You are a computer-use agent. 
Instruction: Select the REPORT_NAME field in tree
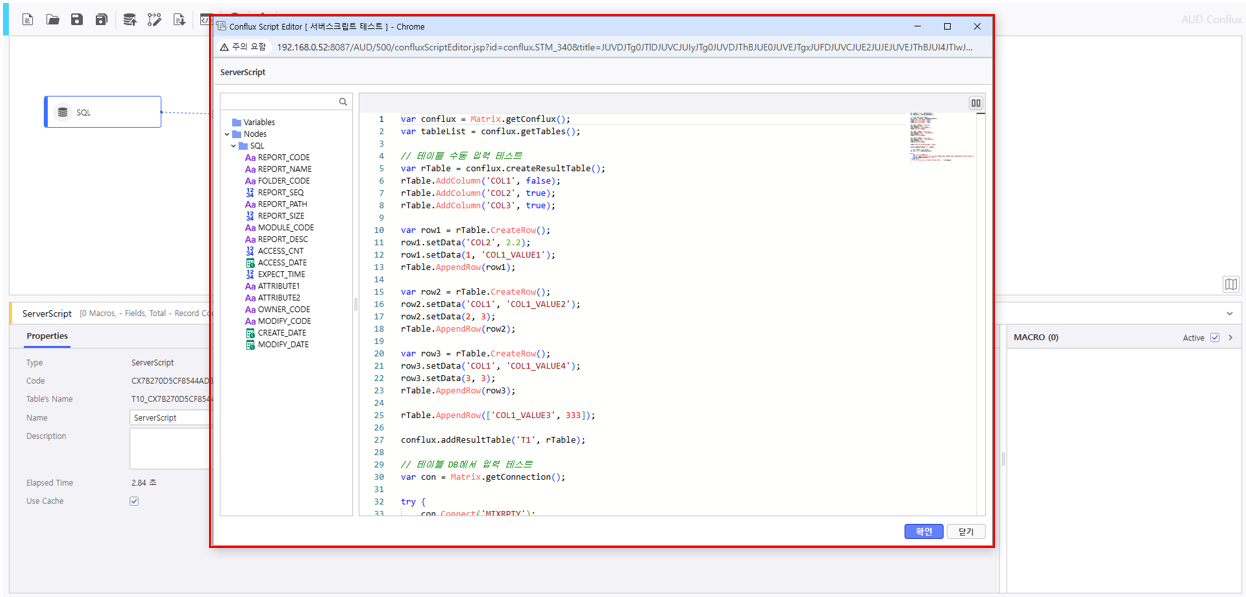(284, 169)
